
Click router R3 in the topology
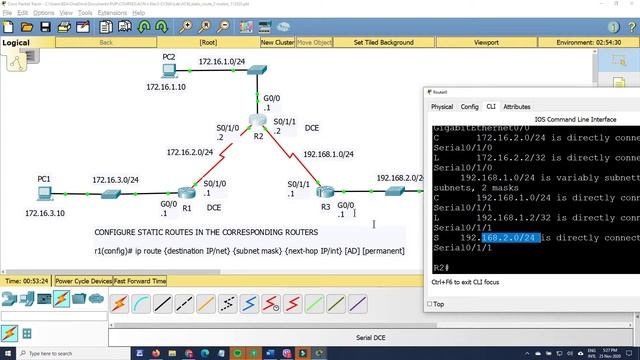[x=325, y=191]
